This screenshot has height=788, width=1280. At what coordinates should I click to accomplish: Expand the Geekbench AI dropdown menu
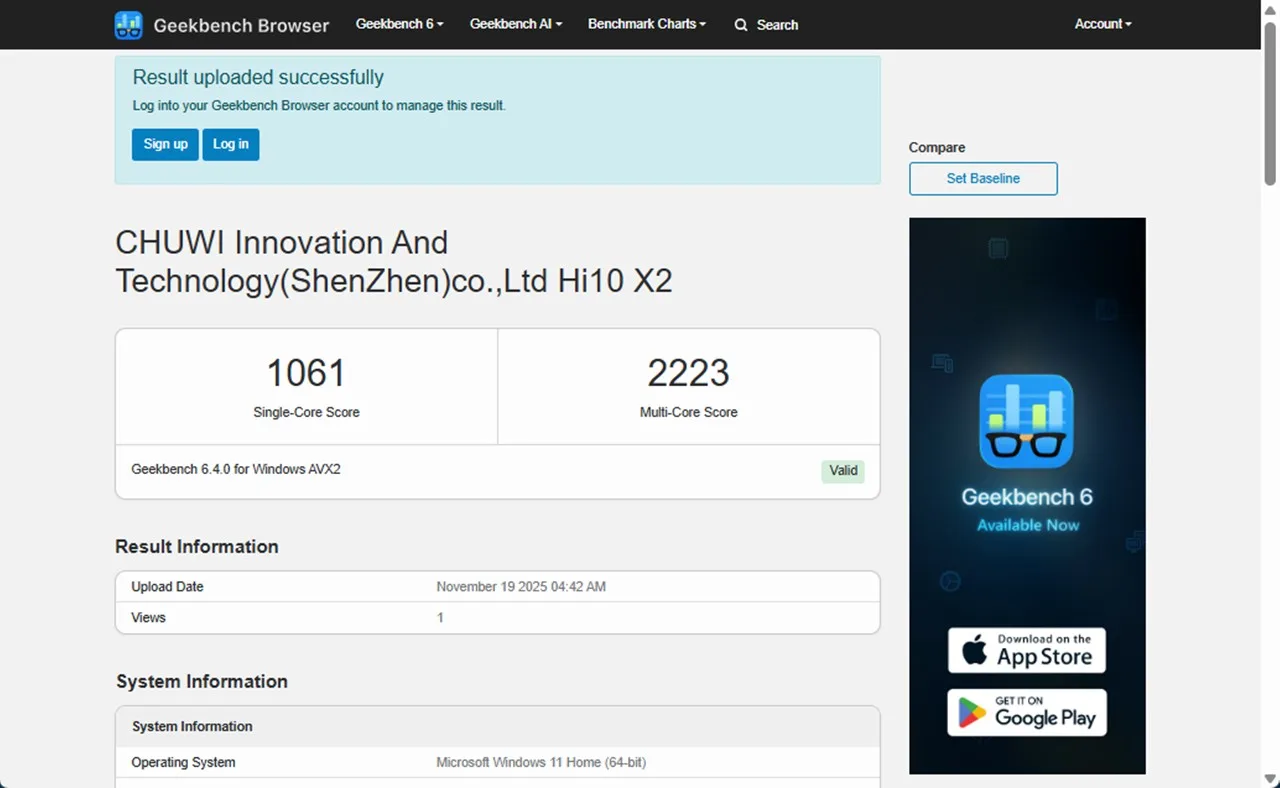click(x=515, y=24)
